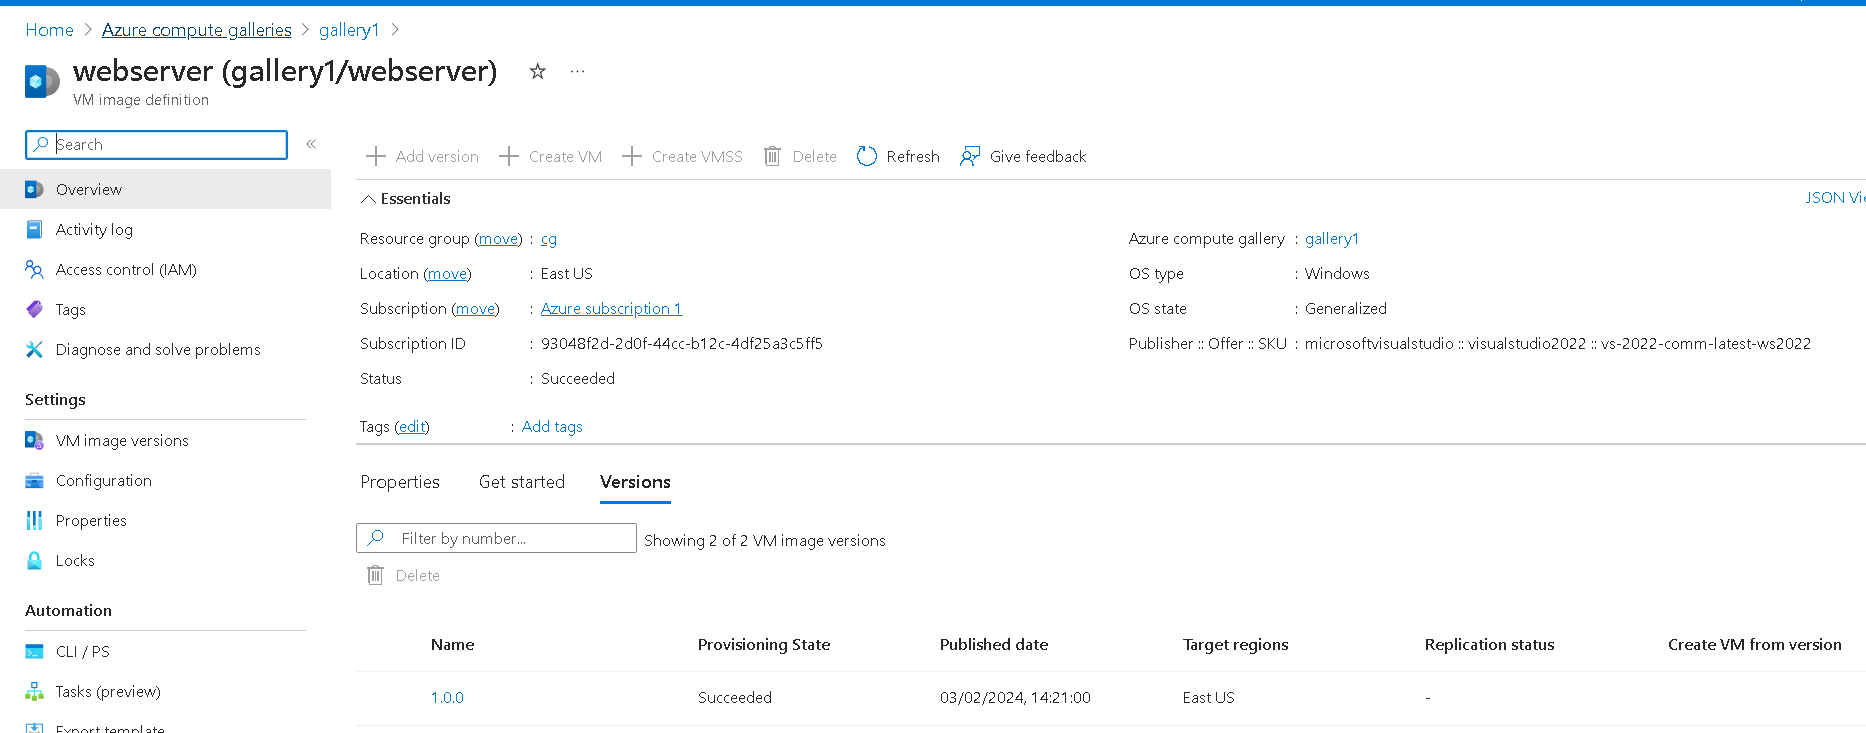The image size is (1866, 733).
Task: Click the Tasks (preview) hierarchy icon
Action: coord(34,691)
